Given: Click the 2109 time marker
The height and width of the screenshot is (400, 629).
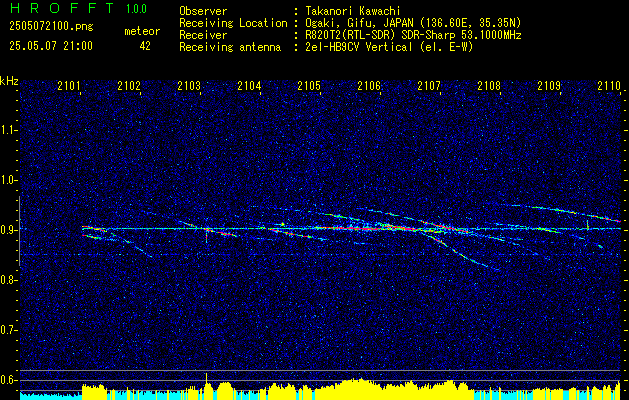Looking at the screenshot, I should coord(549,85).
